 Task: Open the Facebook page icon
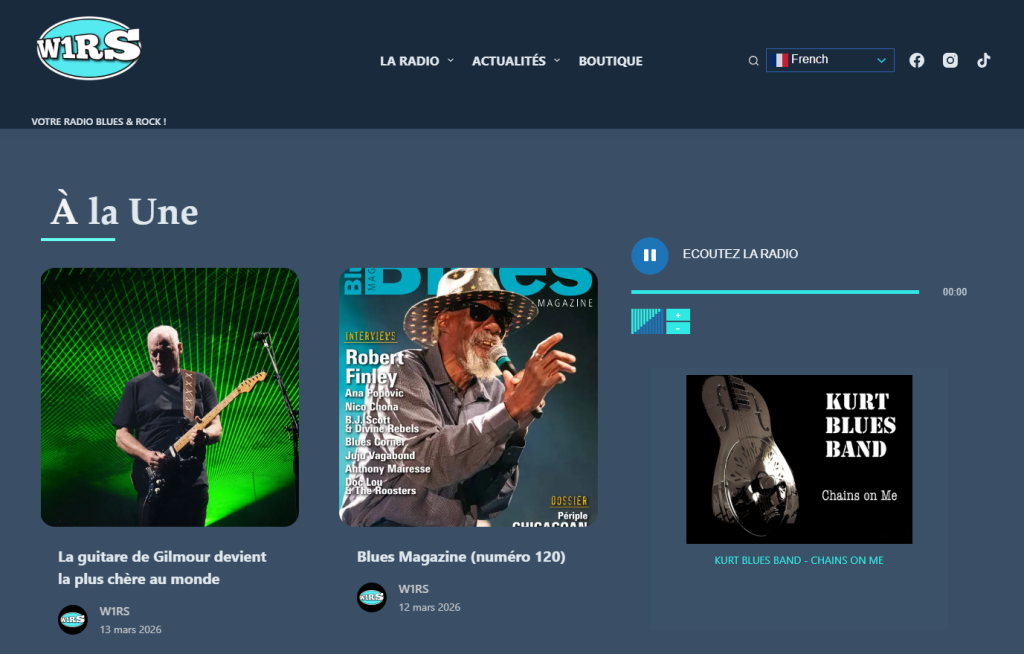916,60
